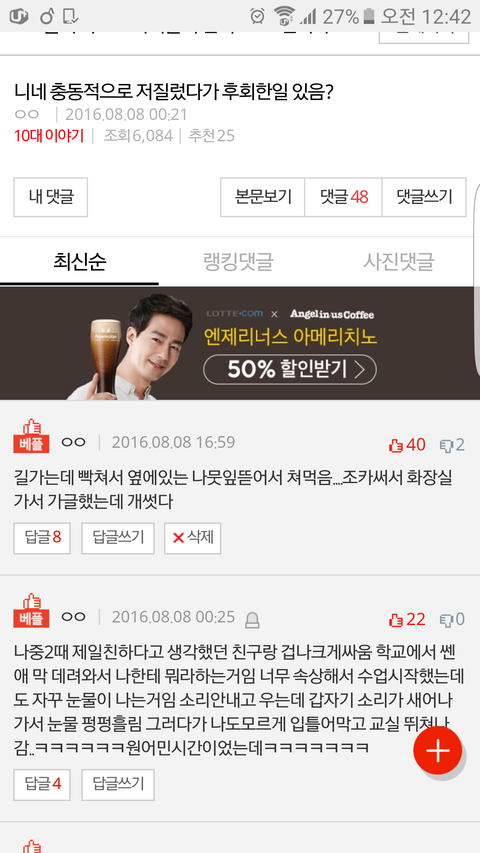Tap alarm clock icon in status bar
The image size is (480, 853).
point(257,16)
